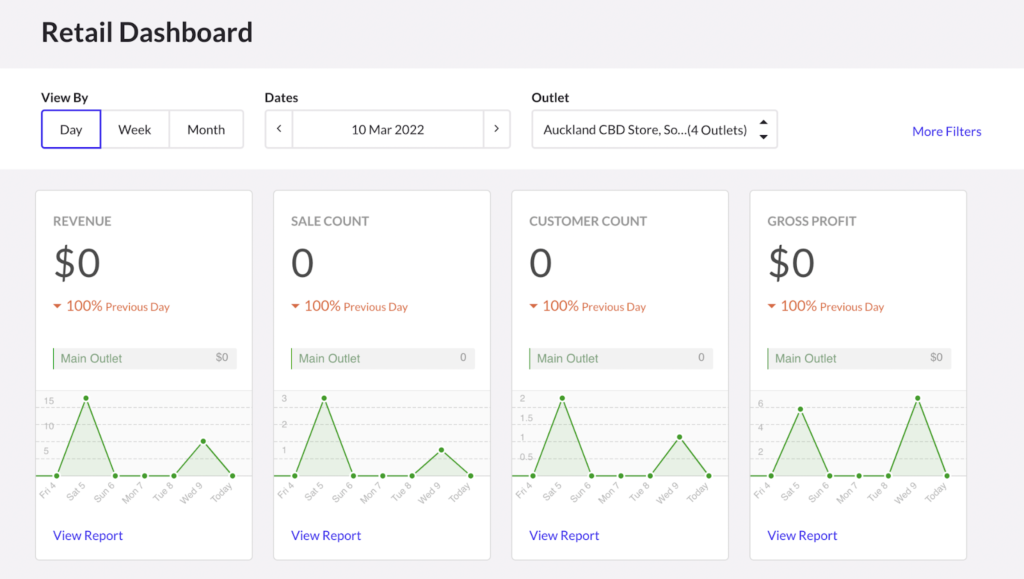
Task: Click the Main Outlet row on Sale Count card
Action: click(x=381, y=357)
